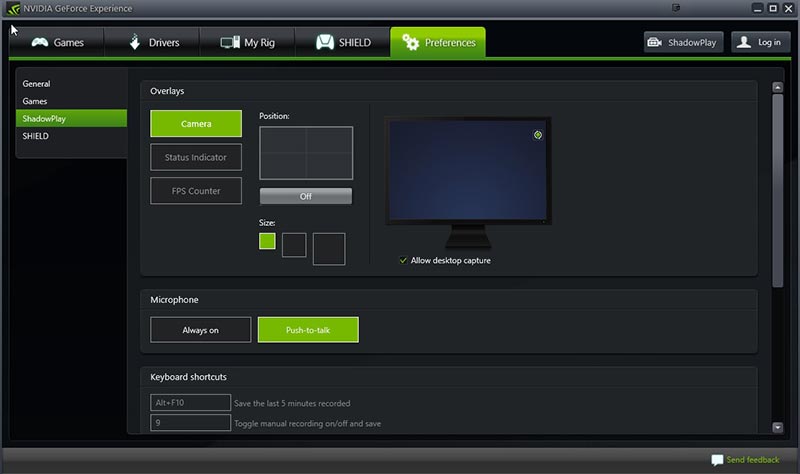Click the Alt+F10 shortcut input field
This screenshot has width=800, height=474.
click(190, 403)
